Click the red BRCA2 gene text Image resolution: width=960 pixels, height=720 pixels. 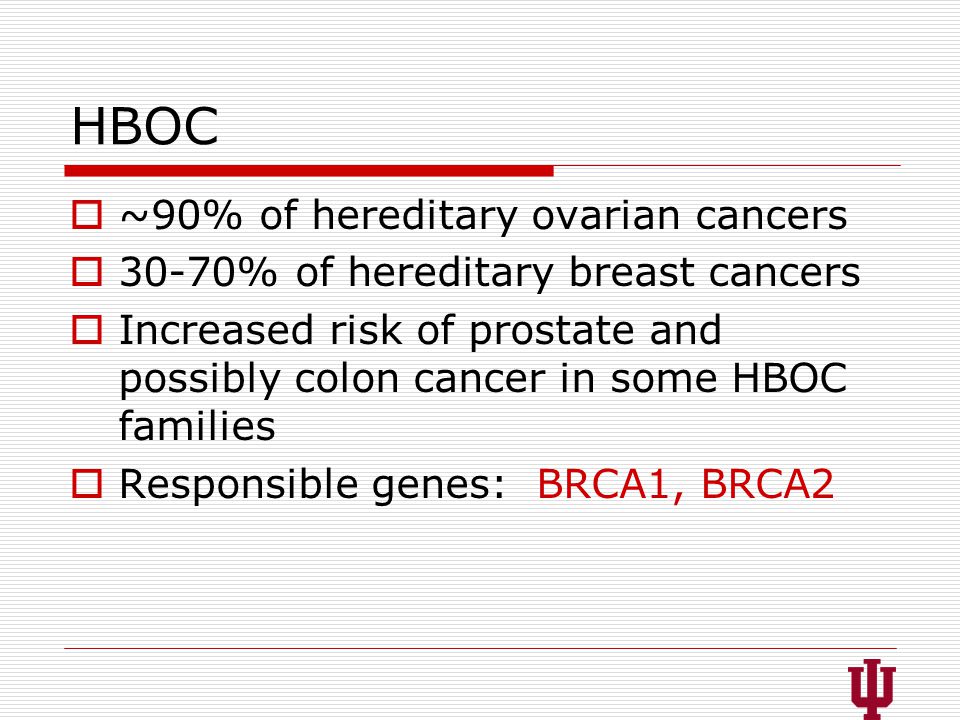(767, 484)
